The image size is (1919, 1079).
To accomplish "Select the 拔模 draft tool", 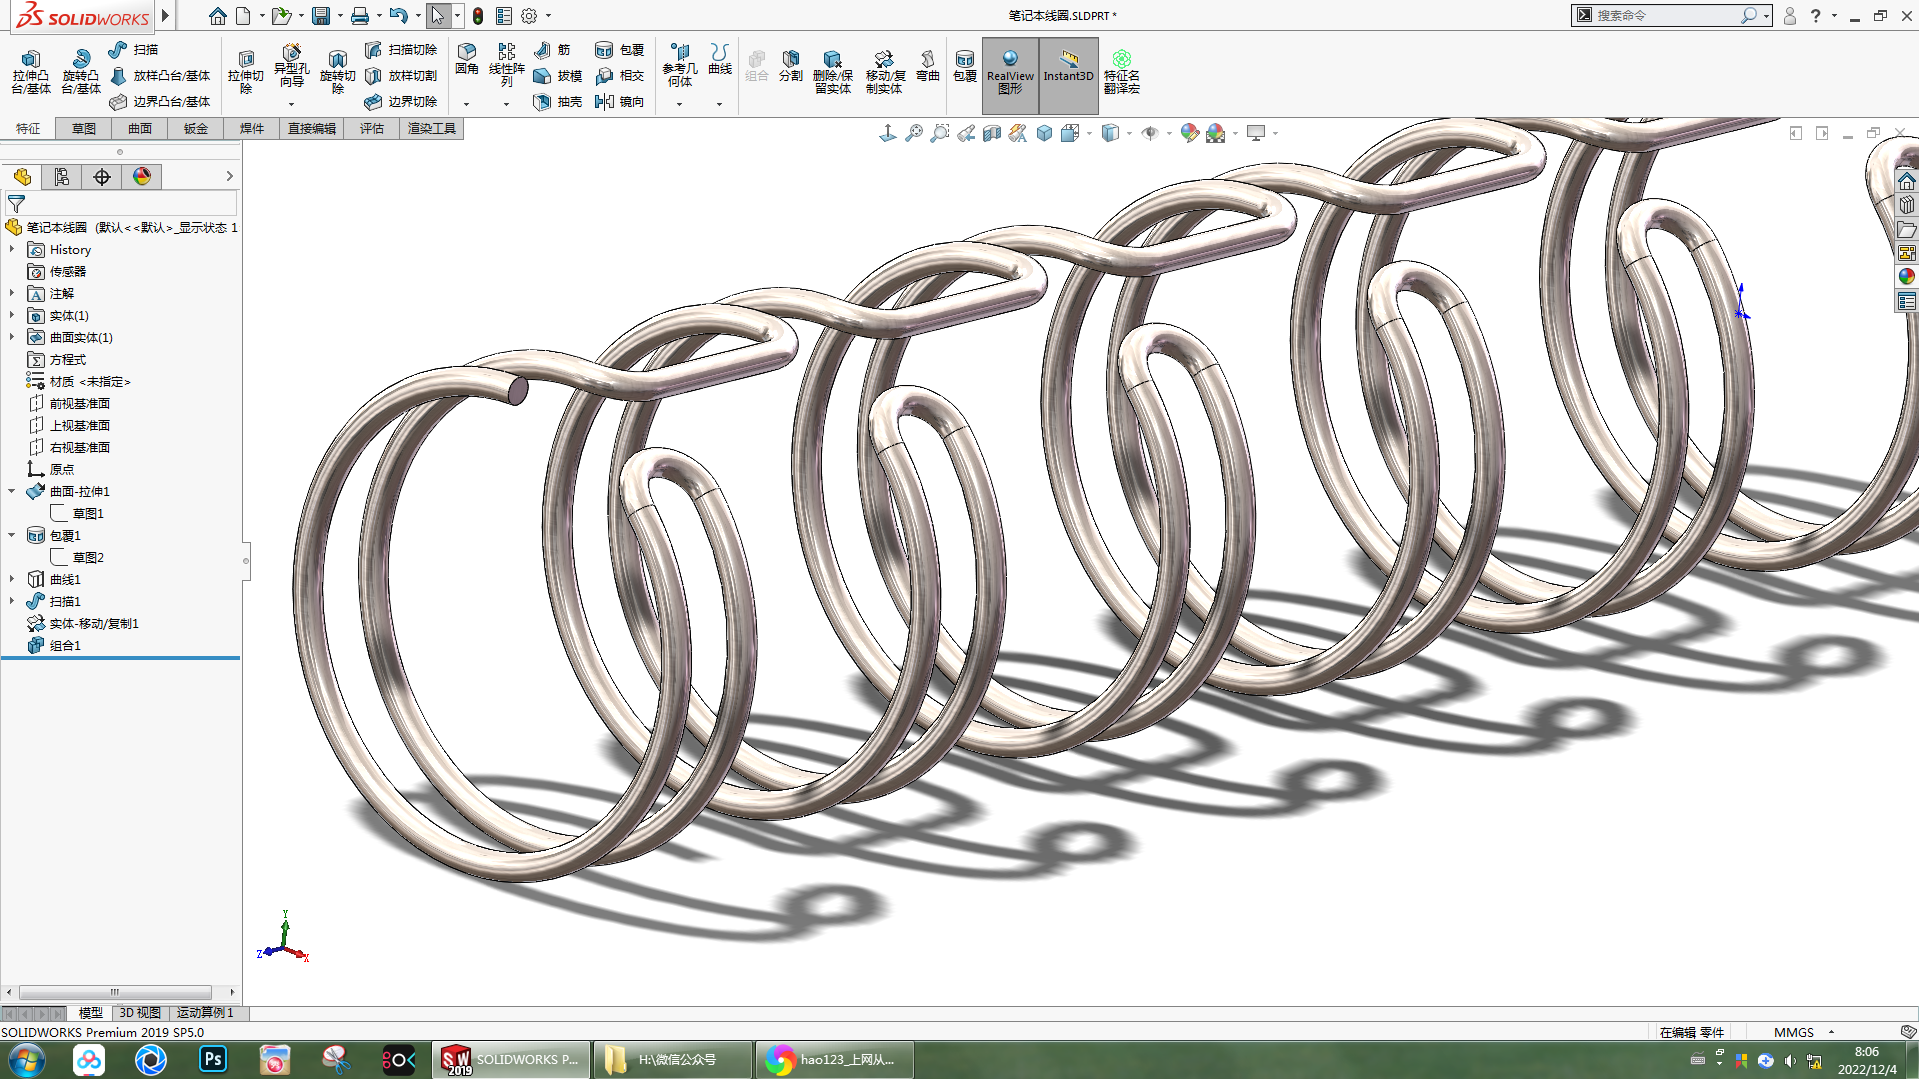I will tap(558, 75).
